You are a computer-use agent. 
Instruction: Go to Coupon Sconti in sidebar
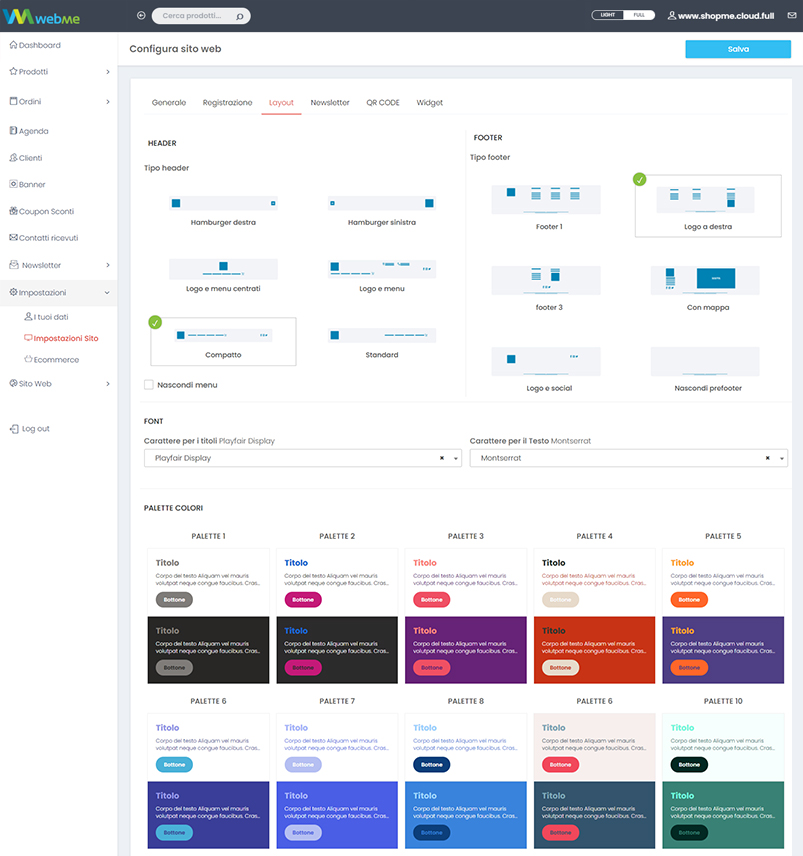(x=46, y=211)
